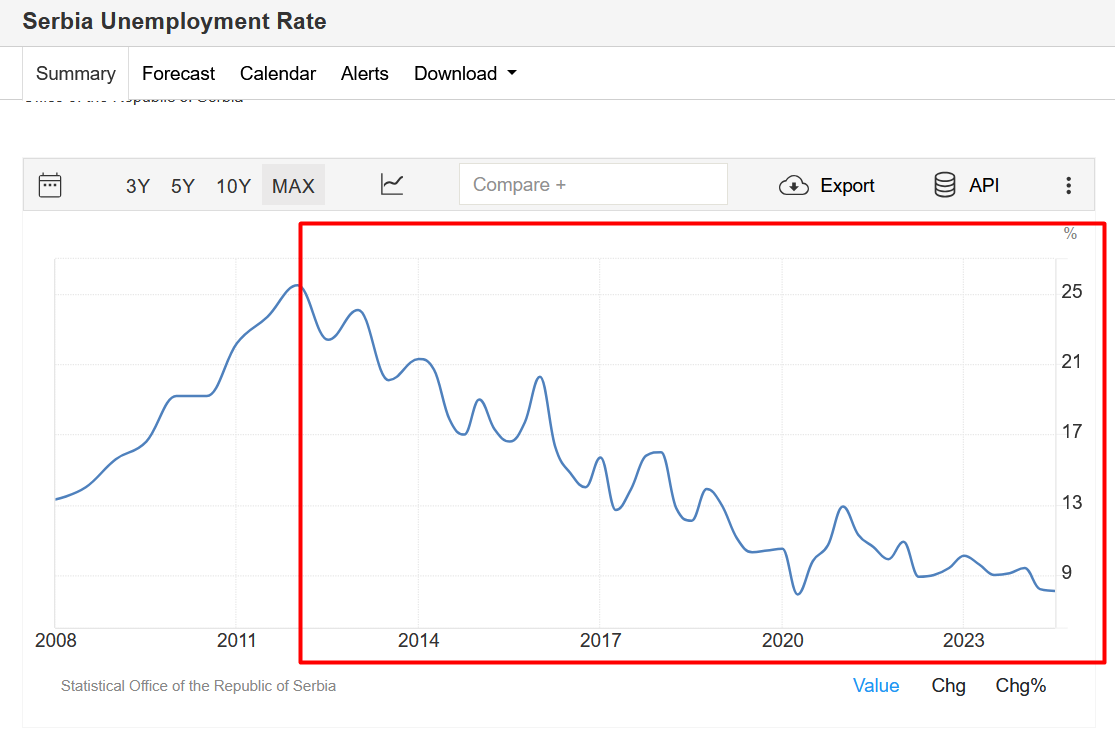Open the Alerts tab
The width and height of the screenshot is (1115, 735).
(x=365, y=73)
